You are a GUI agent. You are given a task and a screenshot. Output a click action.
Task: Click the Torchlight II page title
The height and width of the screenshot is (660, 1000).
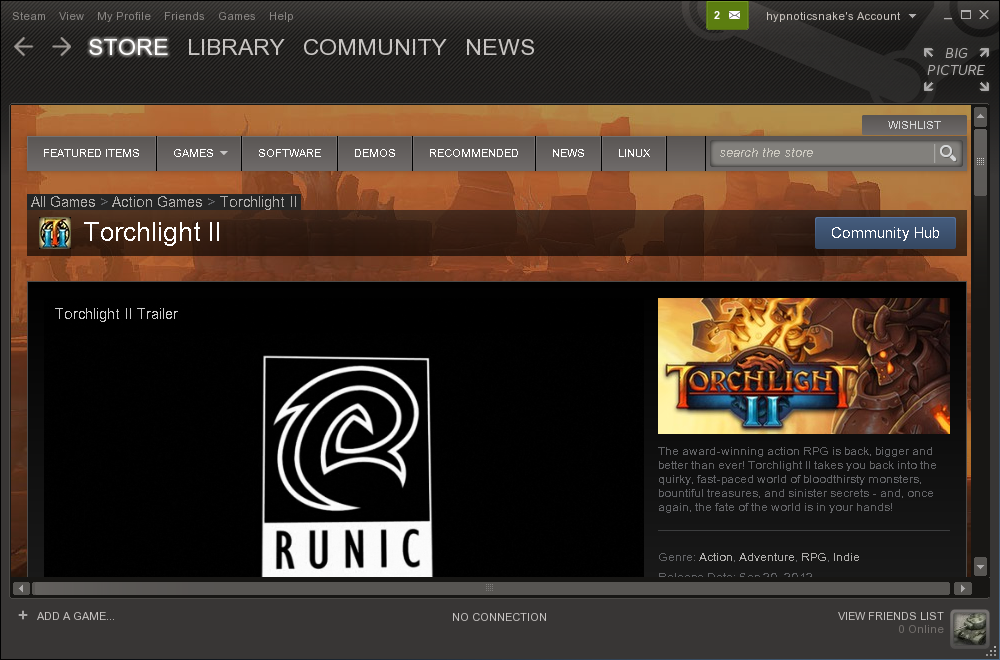[x=152, y=232]
